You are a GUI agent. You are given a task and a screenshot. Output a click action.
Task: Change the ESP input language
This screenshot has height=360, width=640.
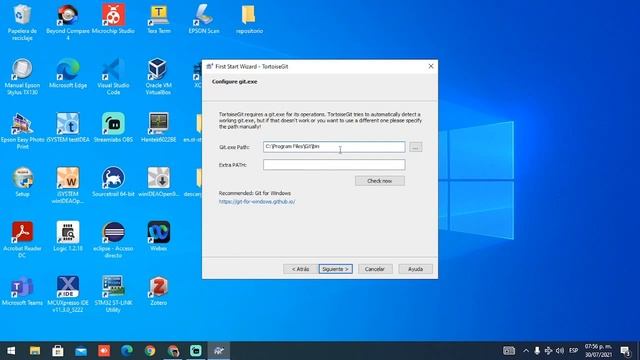click(x=573, y=351)
